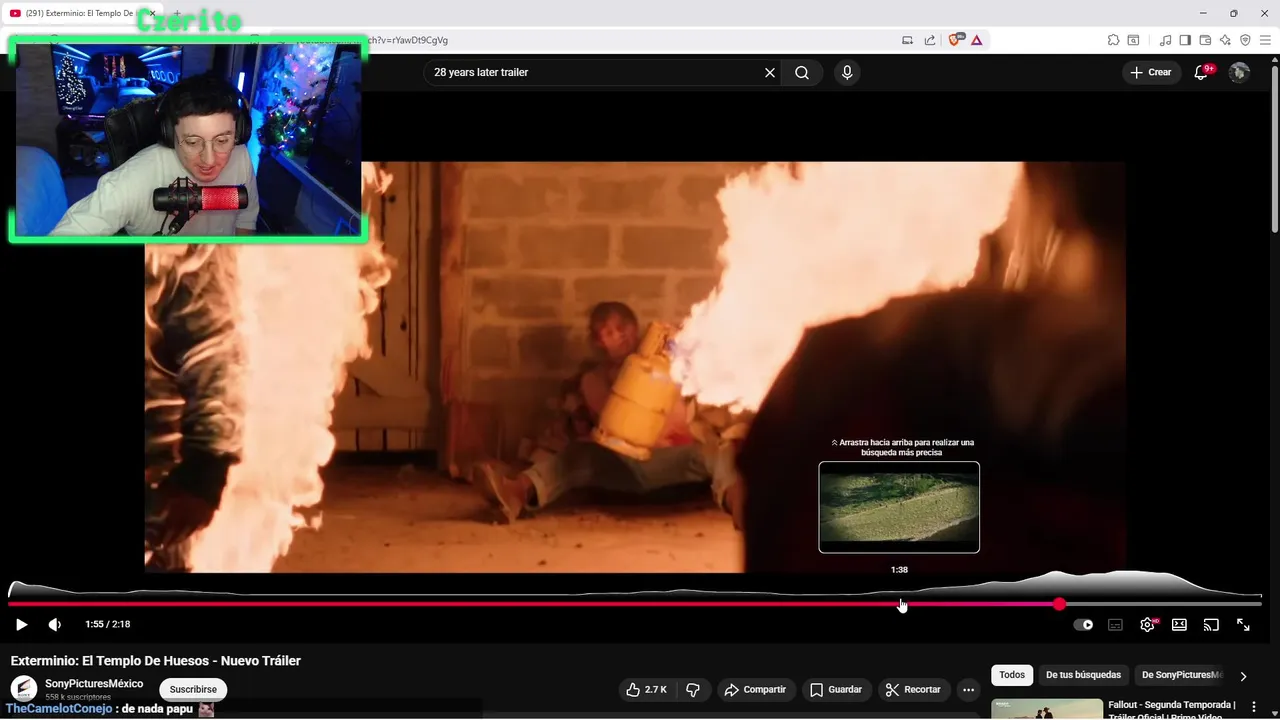Seek the progress bar to 1:38
1280x720 pixels.
point(900,604)
